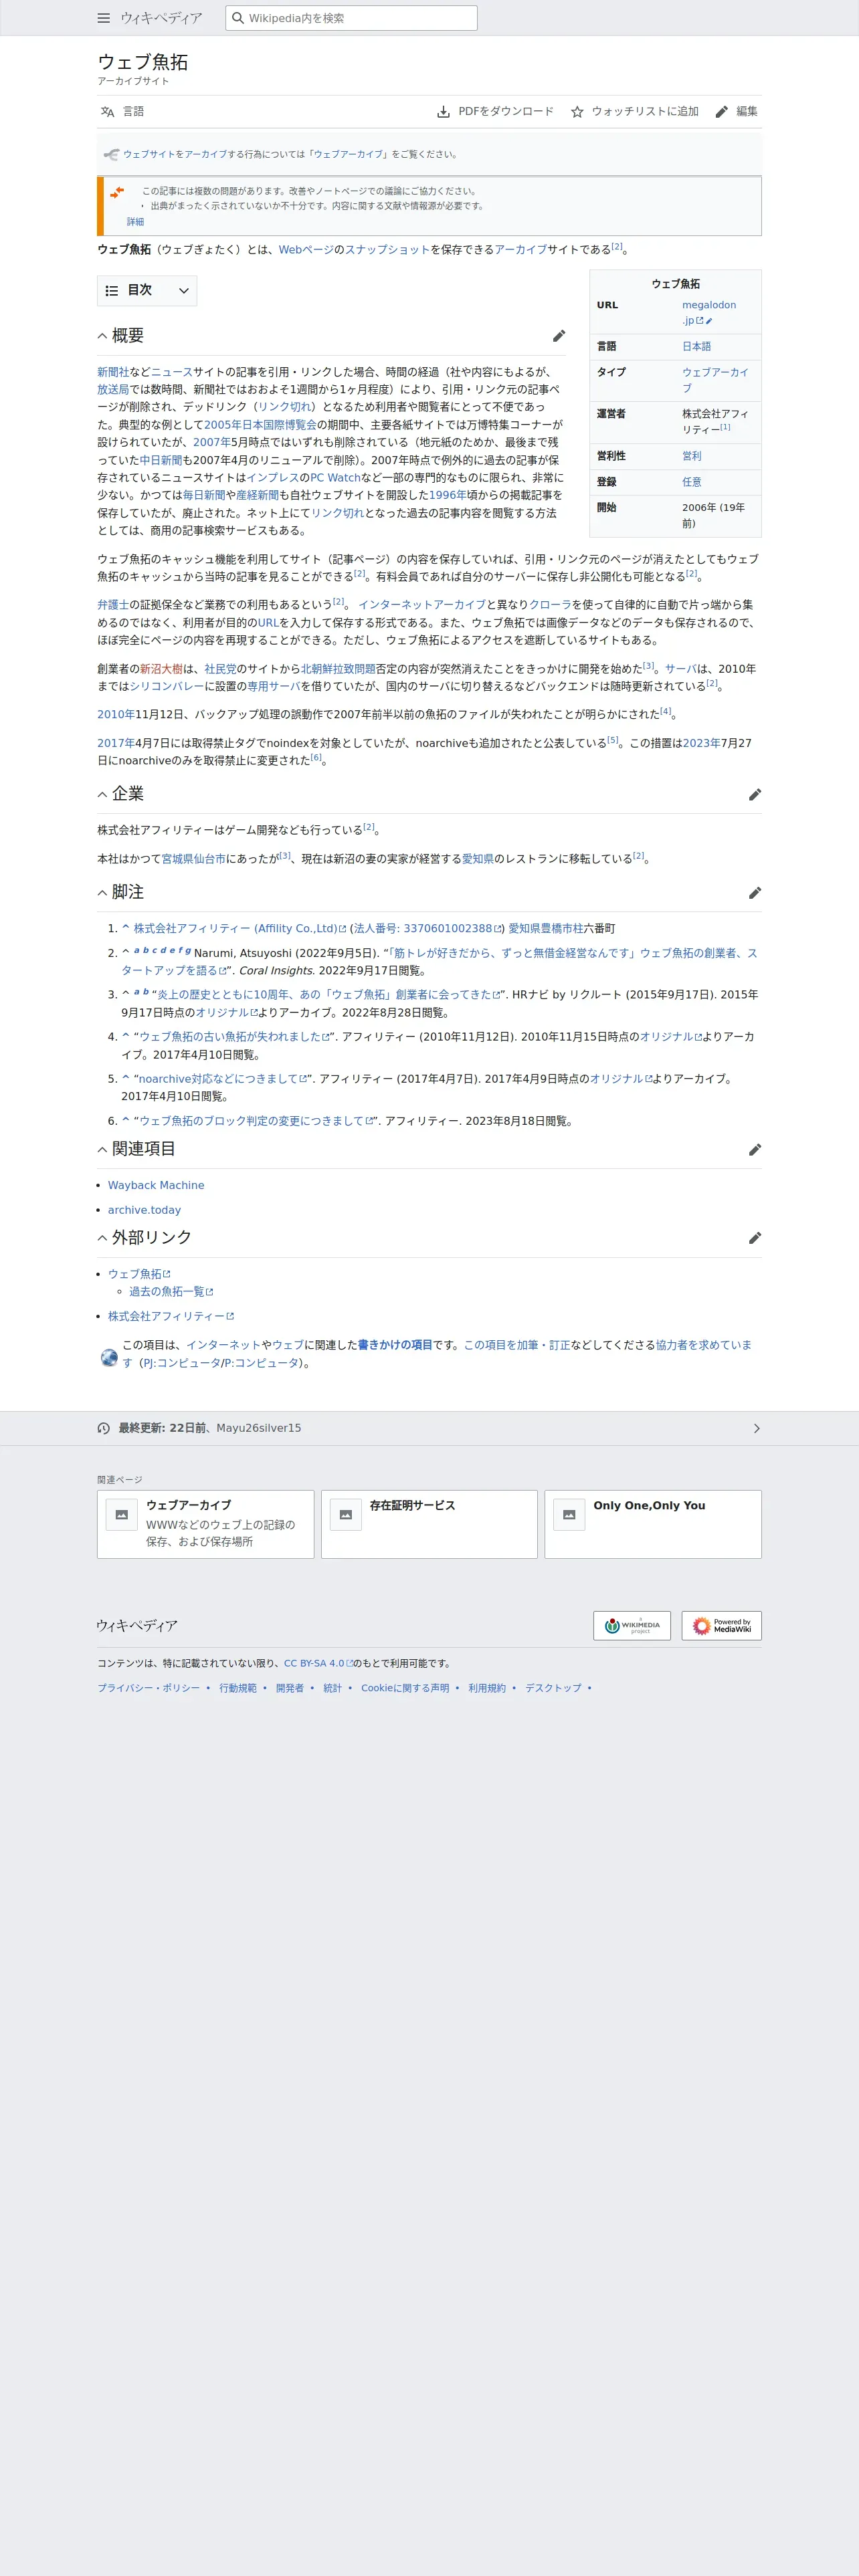Open インターネットアーカイブ link in text
The image size is (859, 2576).
[x=422, y=605]
